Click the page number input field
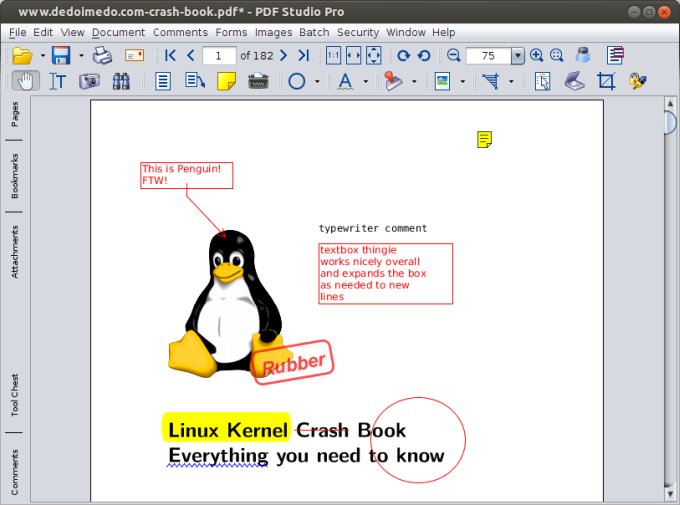The width and height of the screenshot is (680, 505). click(x=219, y=56)
